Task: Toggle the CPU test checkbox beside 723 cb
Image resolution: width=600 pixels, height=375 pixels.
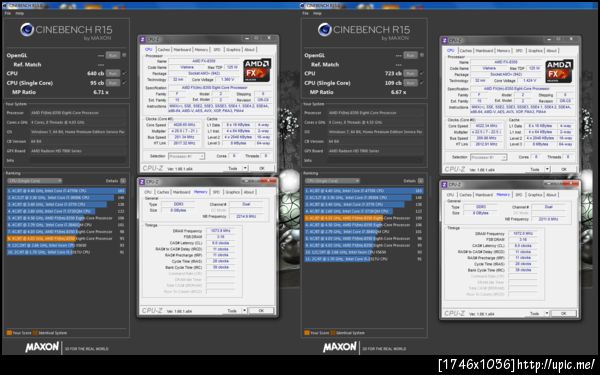Action: [x=422, y=73]
